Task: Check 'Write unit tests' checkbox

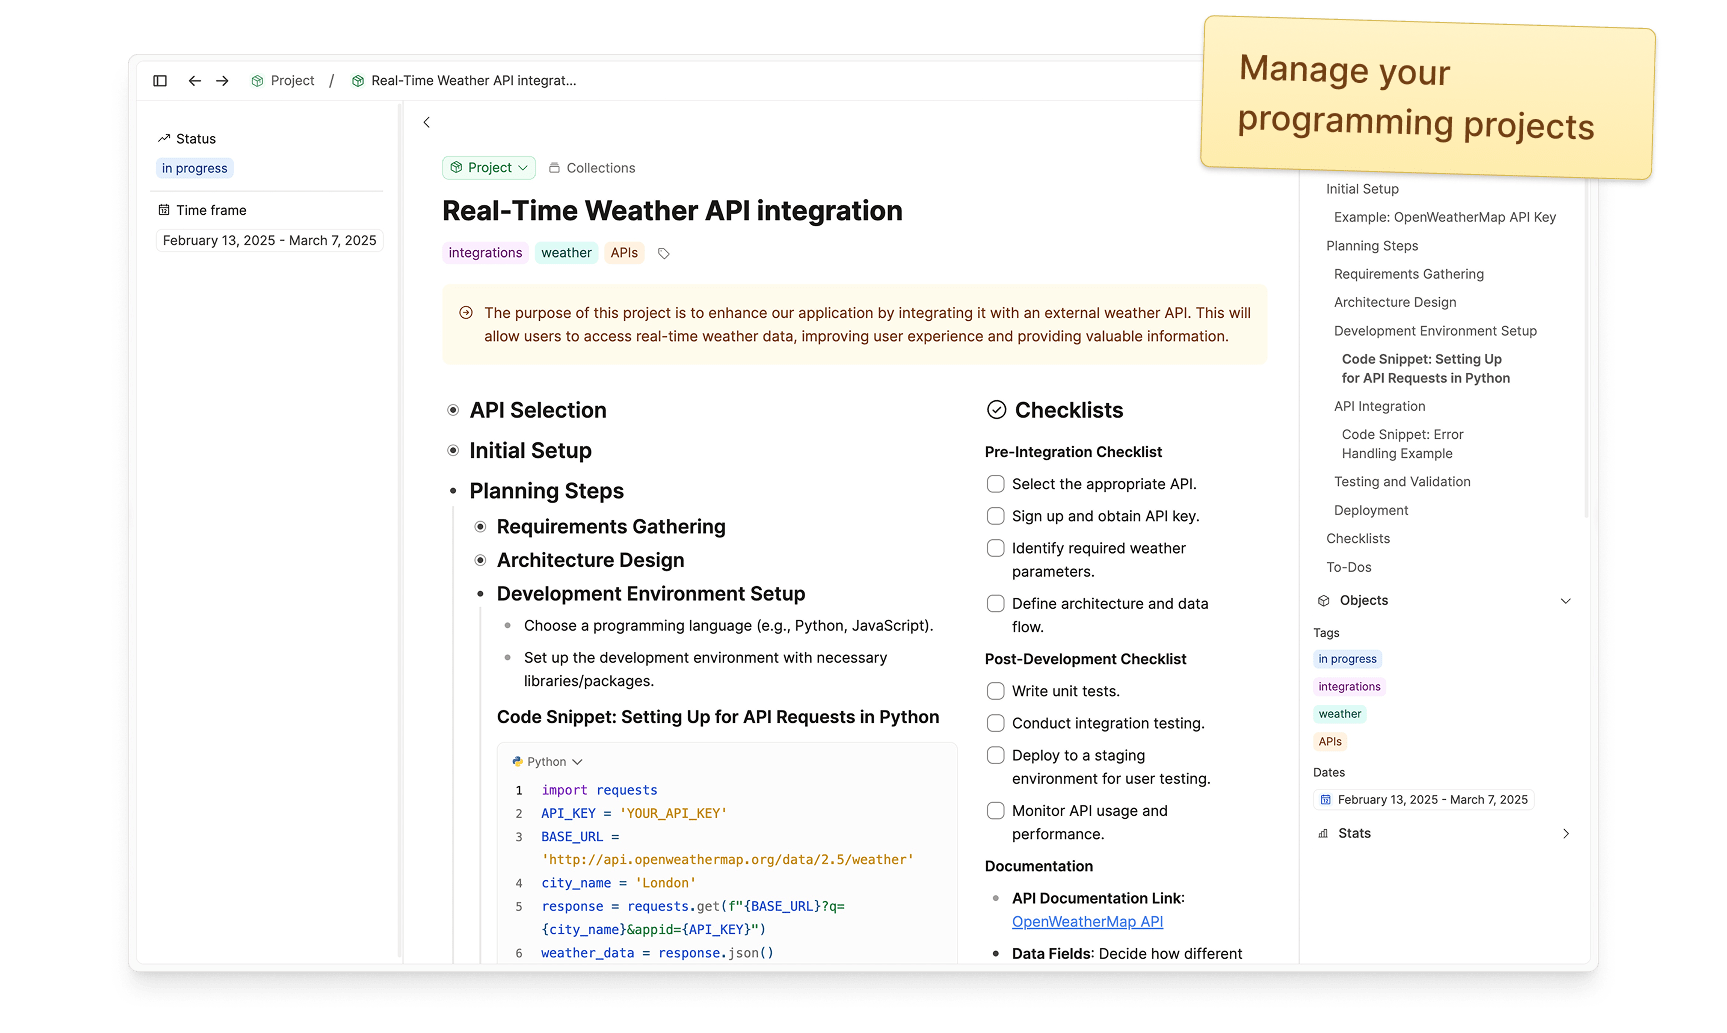Action: [996, 691]
